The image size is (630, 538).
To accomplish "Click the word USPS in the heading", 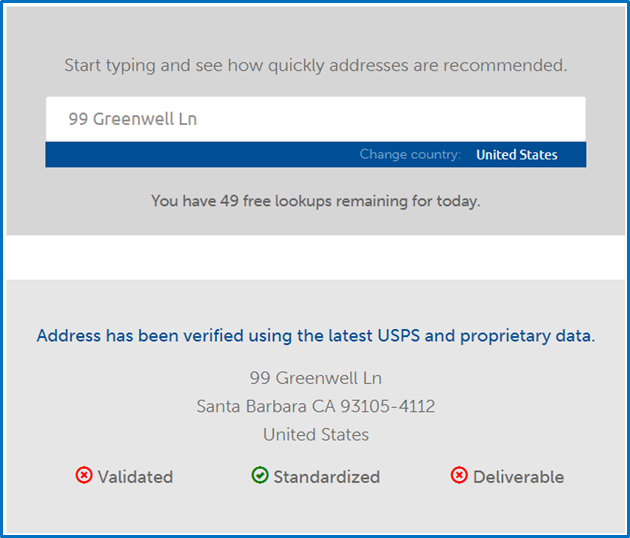I will [x=399, y=335].
